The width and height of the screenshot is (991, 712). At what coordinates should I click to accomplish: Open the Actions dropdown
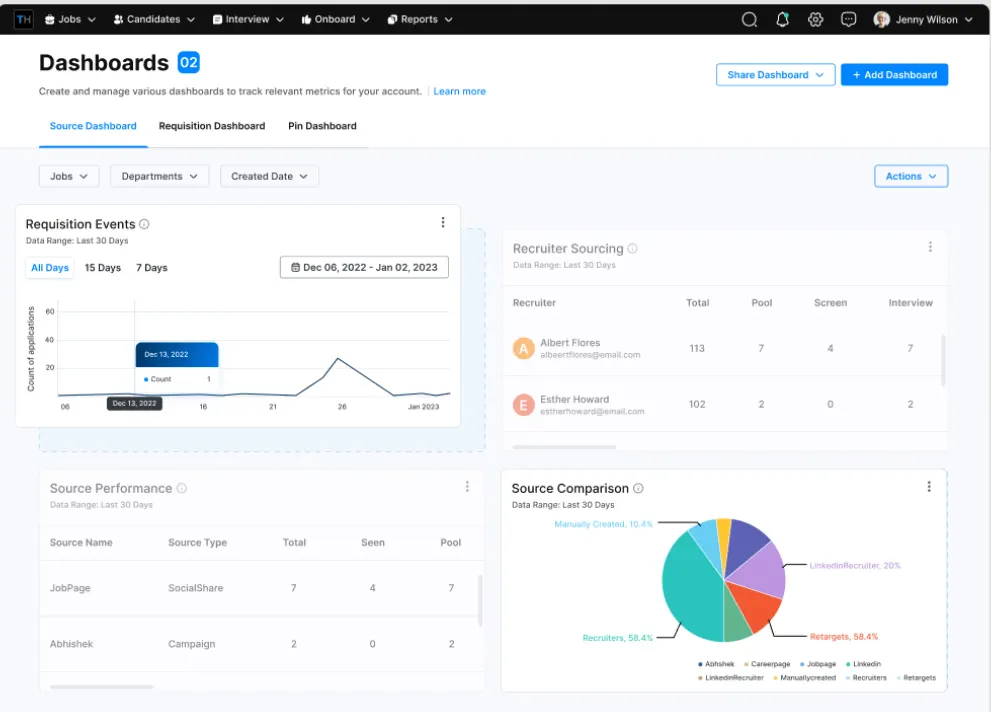click(911, 176)
